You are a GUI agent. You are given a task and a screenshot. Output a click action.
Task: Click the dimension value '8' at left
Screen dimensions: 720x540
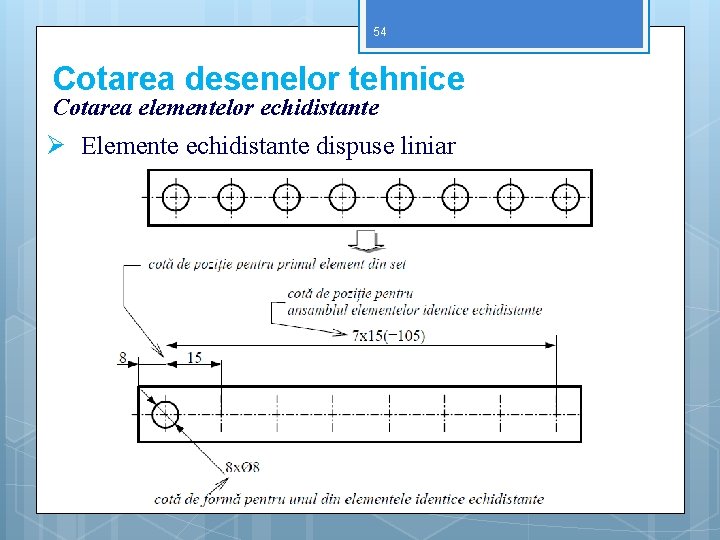(x=123, y=357)
